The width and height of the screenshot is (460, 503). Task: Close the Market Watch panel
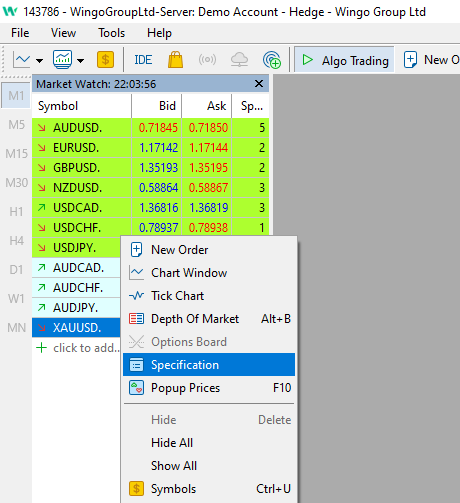[x=259, y=84]
